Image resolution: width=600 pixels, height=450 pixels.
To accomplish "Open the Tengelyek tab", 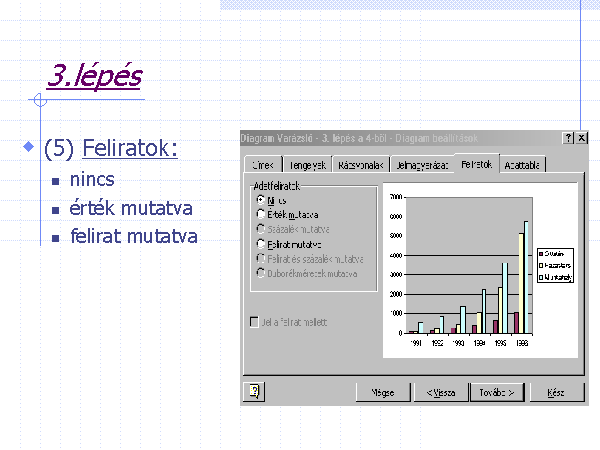I will (x=306, y=165).
